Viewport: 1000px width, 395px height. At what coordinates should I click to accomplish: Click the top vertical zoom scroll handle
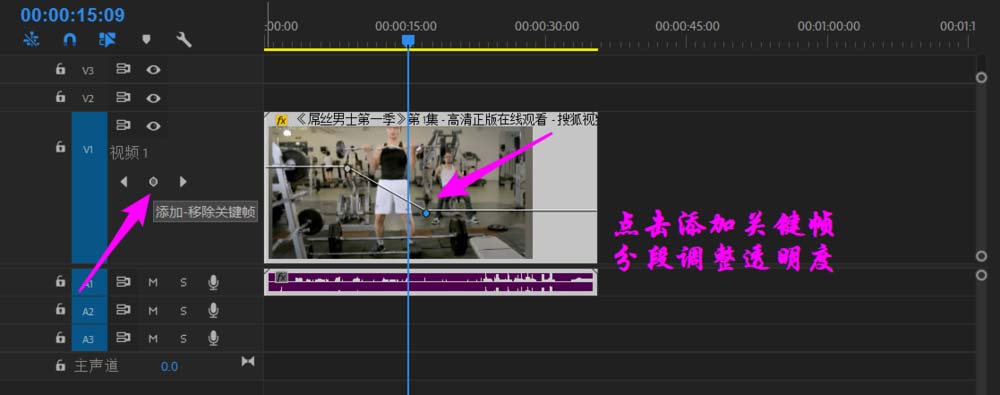coord(982,77)
